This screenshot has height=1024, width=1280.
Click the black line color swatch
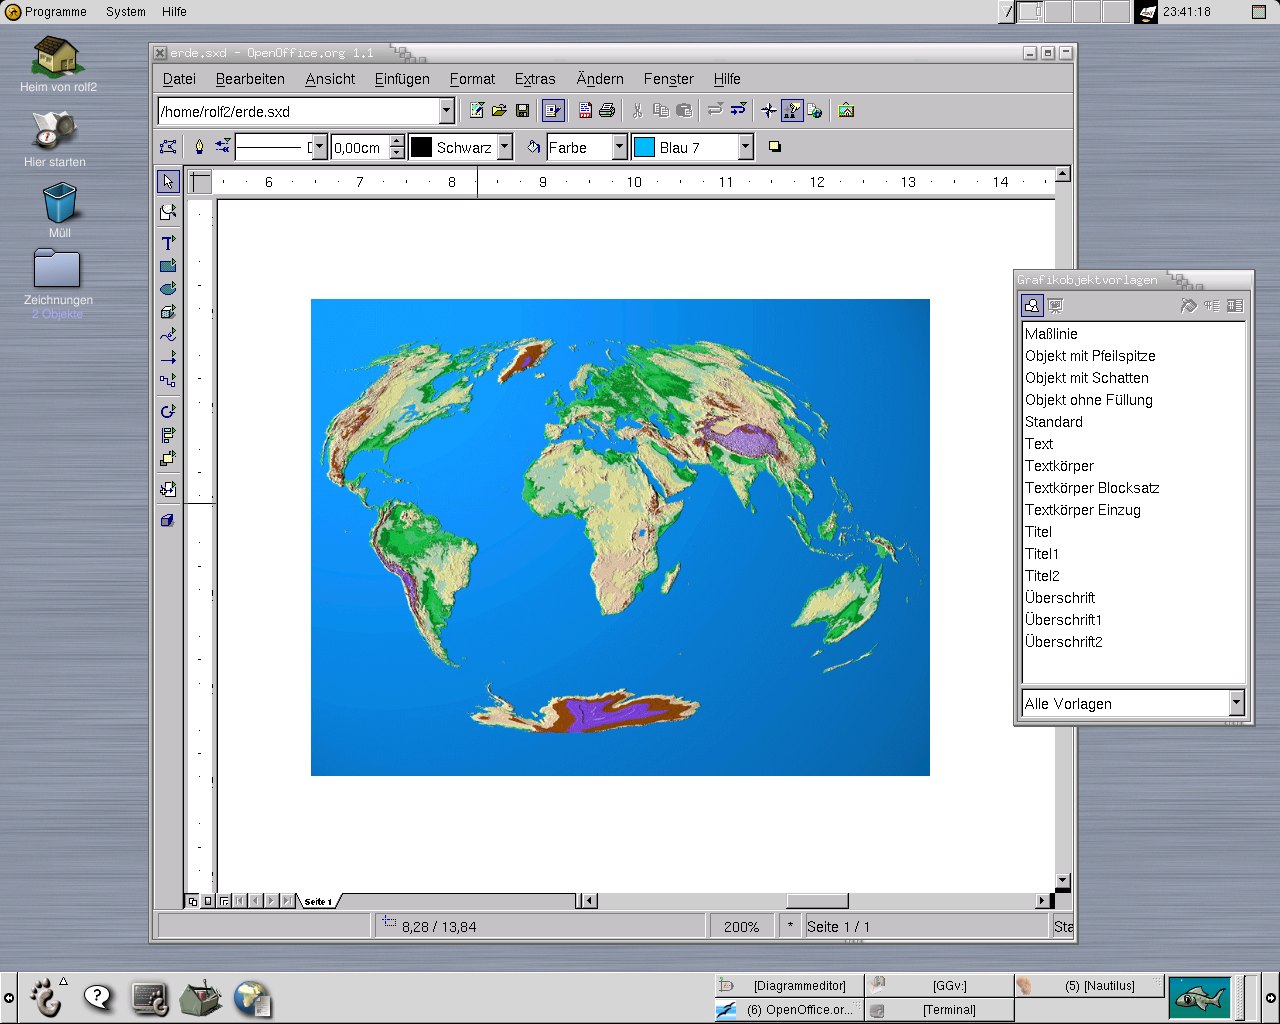click(422, 147)
